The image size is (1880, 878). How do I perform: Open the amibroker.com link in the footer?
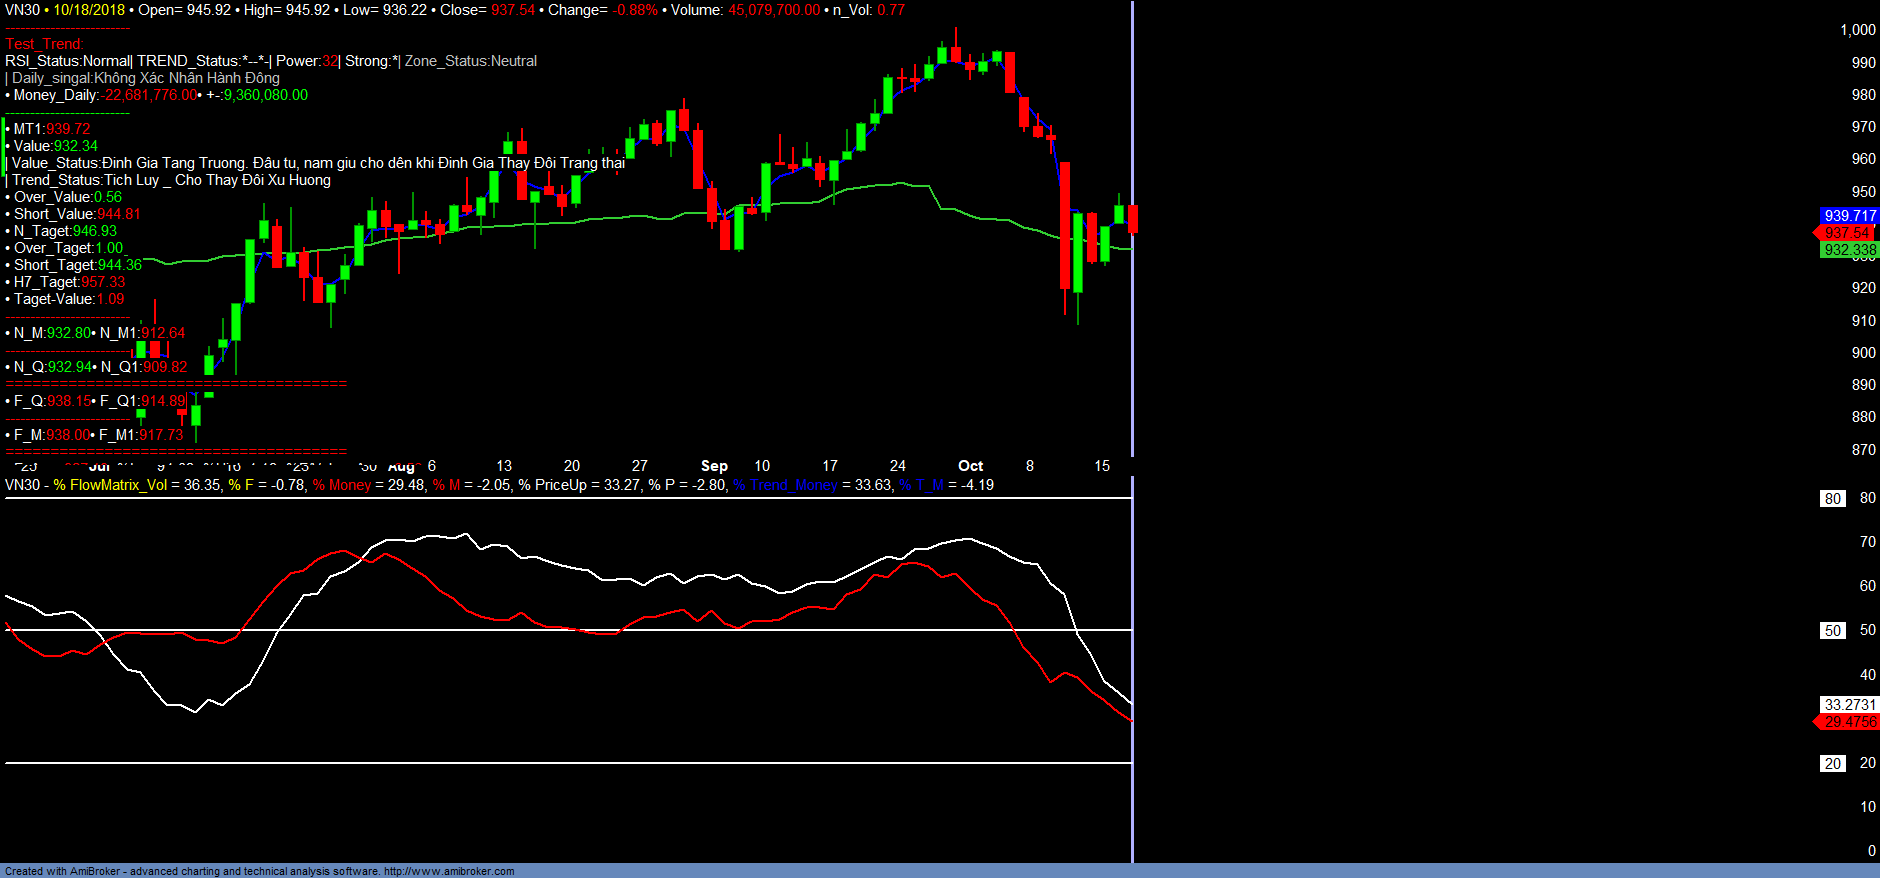coord(449,871)
